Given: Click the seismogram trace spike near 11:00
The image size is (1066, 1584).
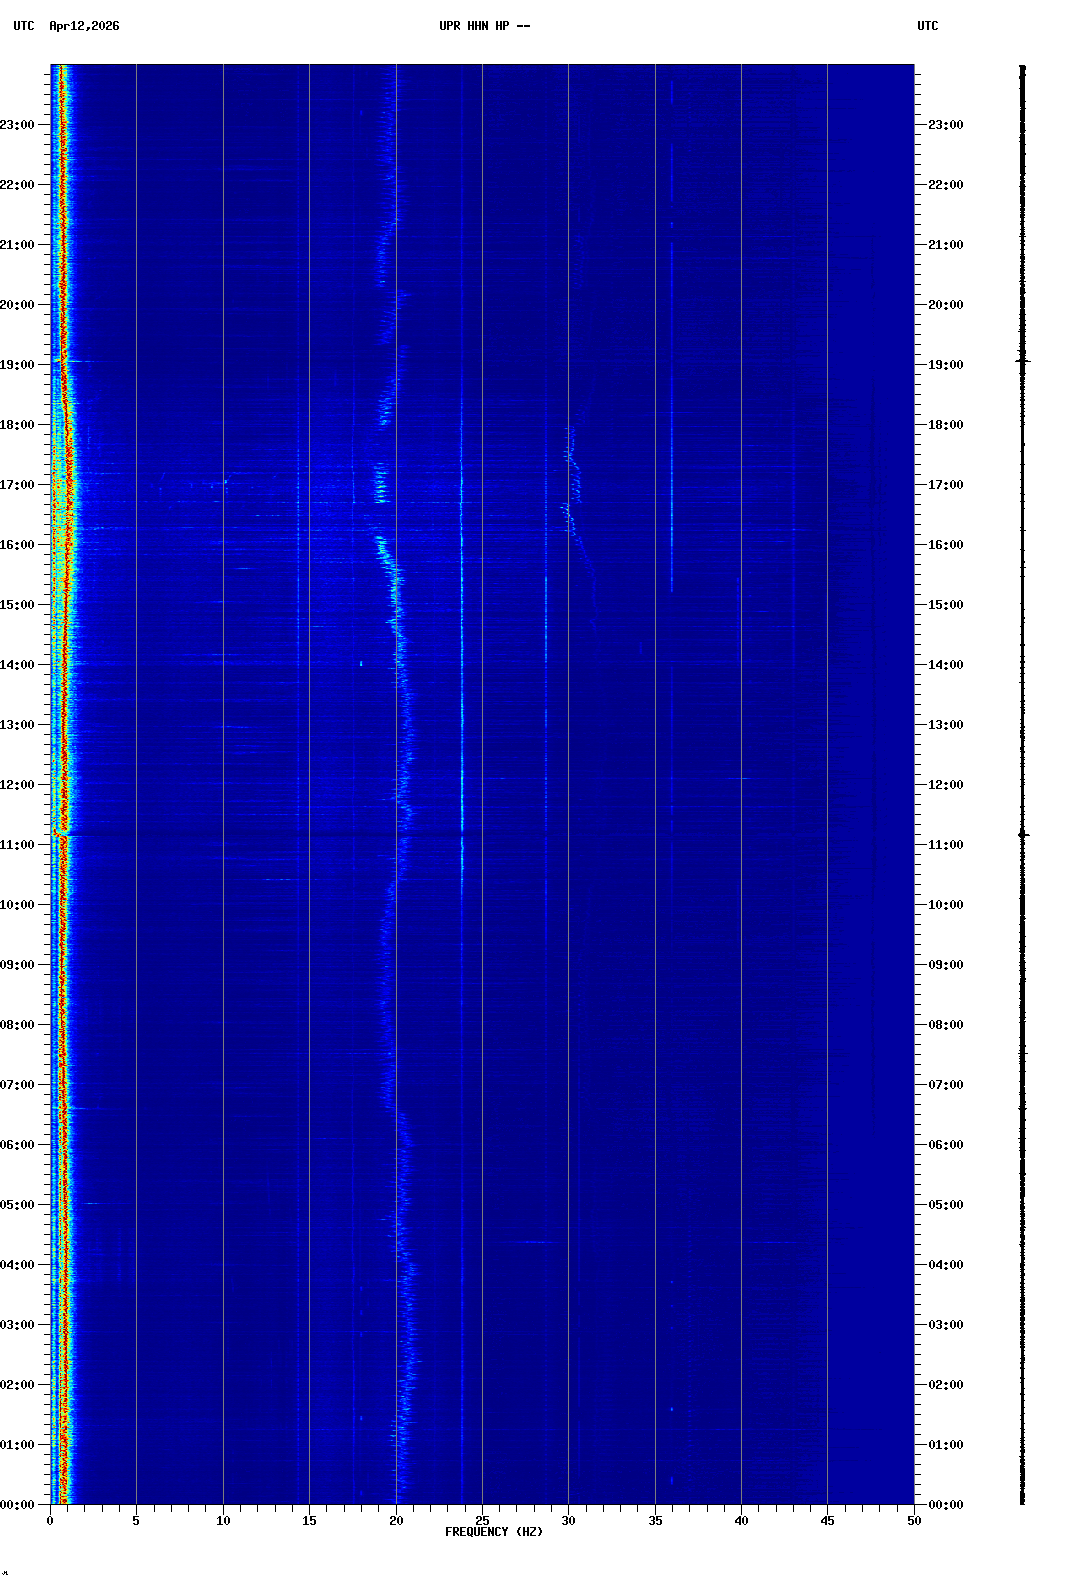Looking at the screenshot, I should 1022,833.
